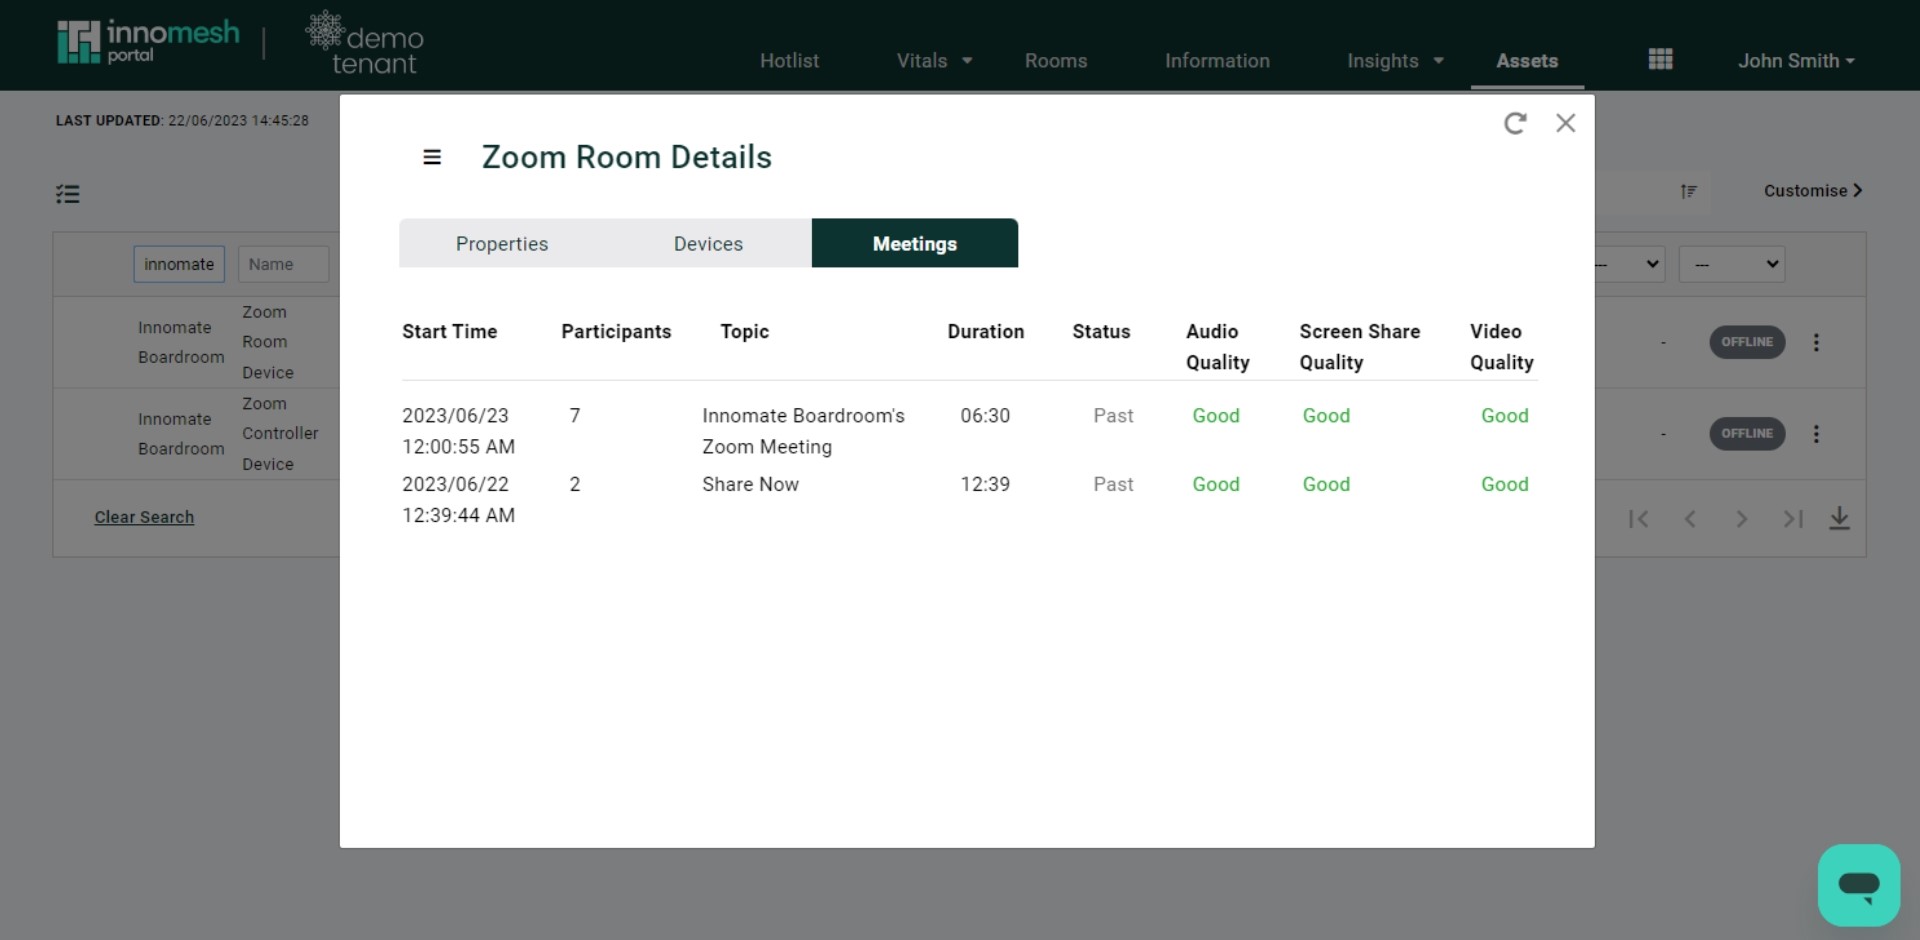Click the Audio Quality column header

tap(1218, 347)
